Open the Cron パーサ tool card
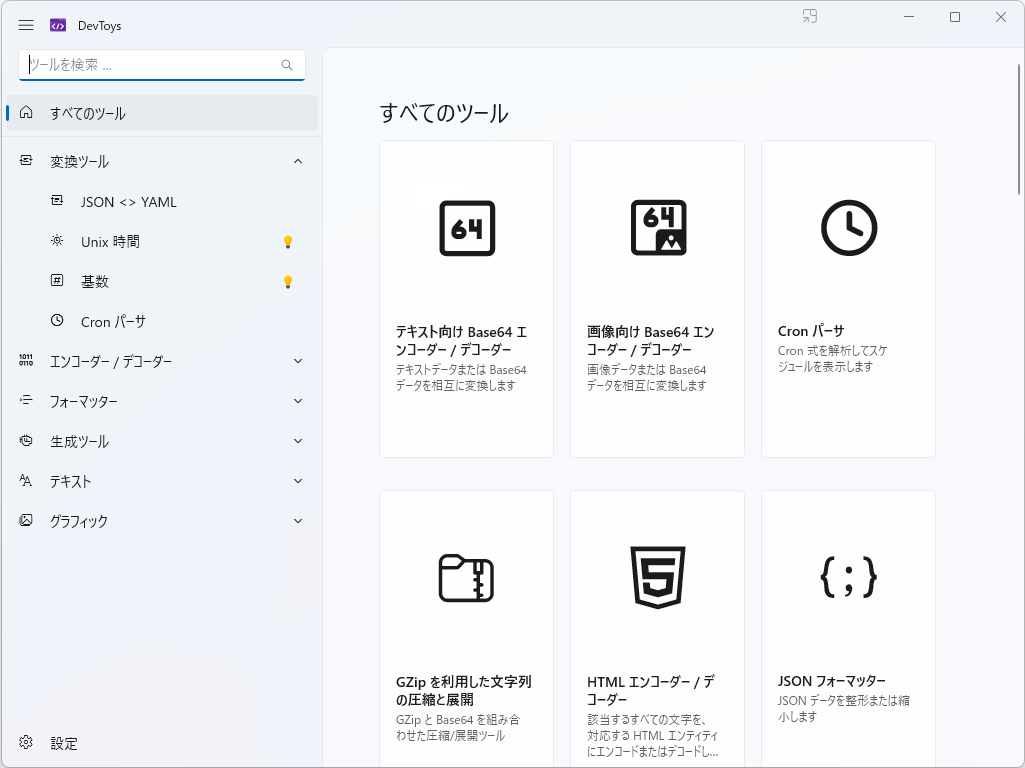Viewport: 1025px width, 768px height. pos(847,298)
